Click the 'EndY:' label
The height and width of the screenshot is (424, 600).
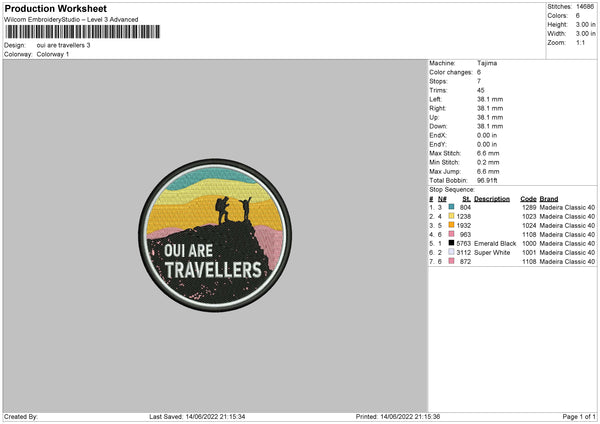438,144
